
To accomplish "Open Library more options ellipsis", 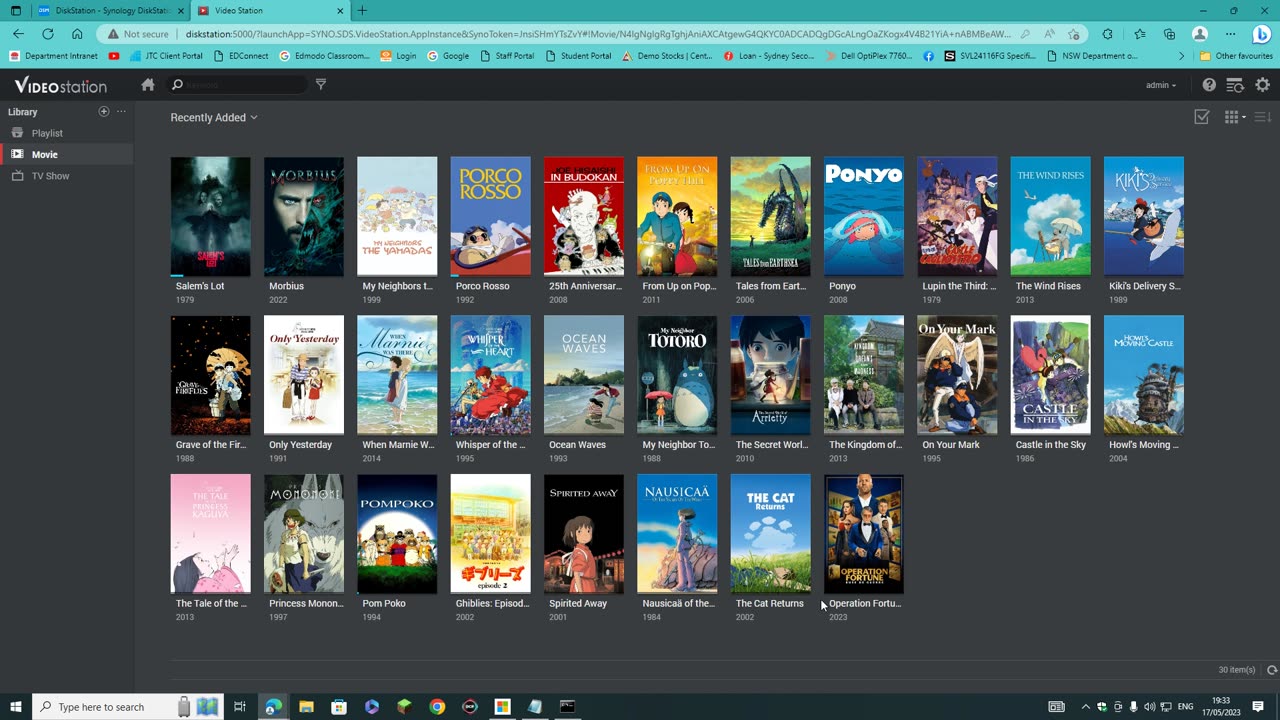I will pyautogui.click(x=121, y=111).
